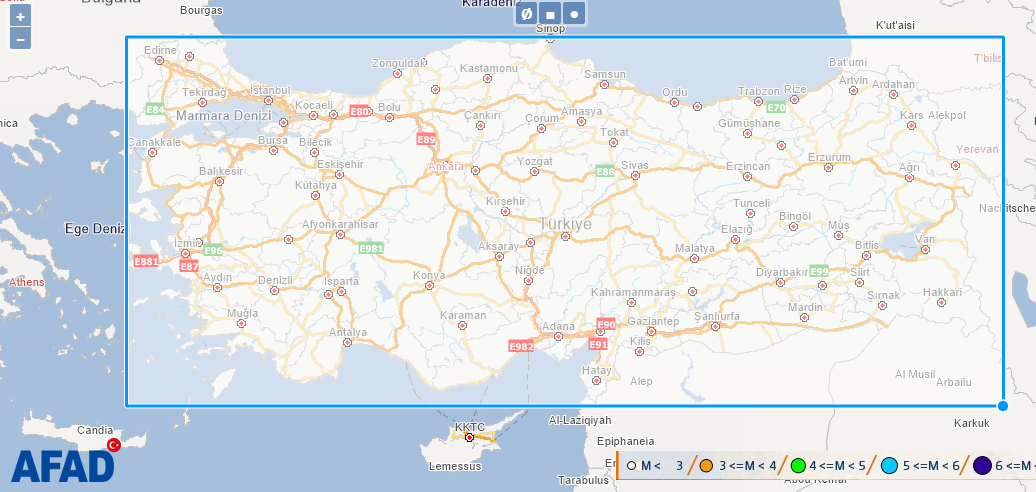Click the Afyonkarahisar city label
Screen dimensions: 1036x492
click(340, 225)
